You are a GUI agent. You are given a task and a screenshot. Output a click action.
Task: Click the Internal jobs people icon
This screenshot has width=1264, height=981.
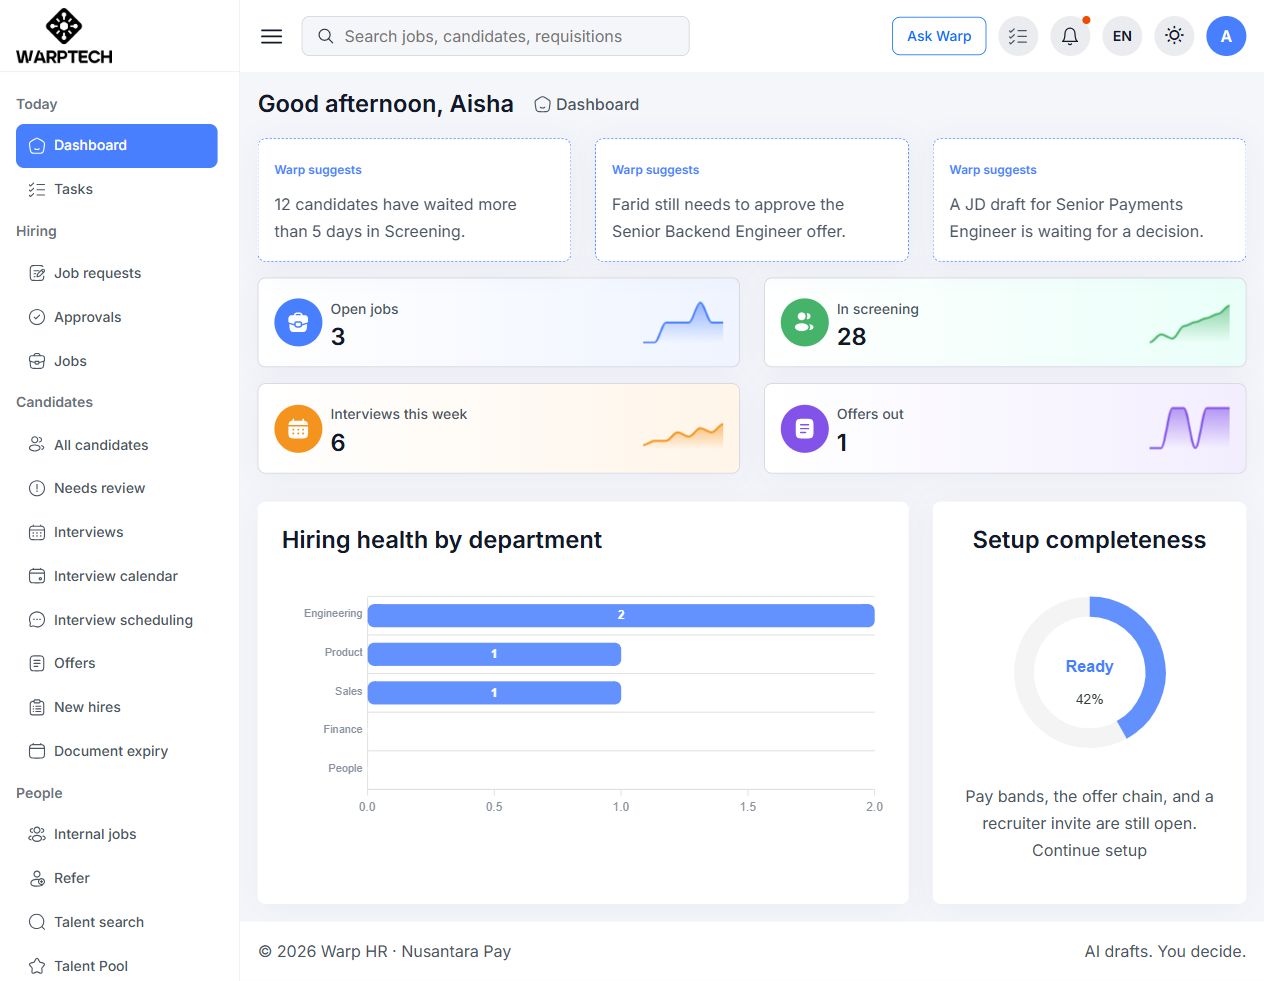37,834
